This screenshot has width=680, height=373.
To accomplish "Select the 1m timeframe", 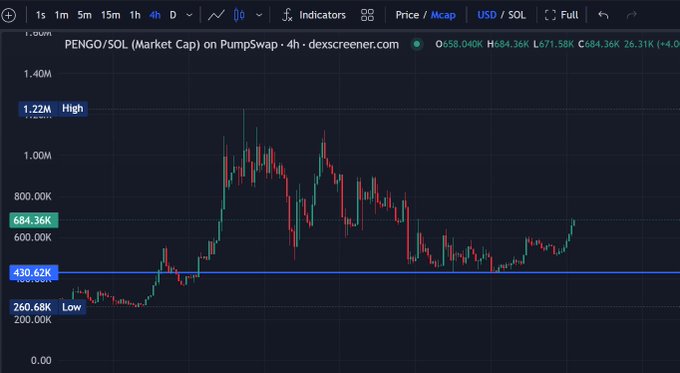I will (62, 15).
